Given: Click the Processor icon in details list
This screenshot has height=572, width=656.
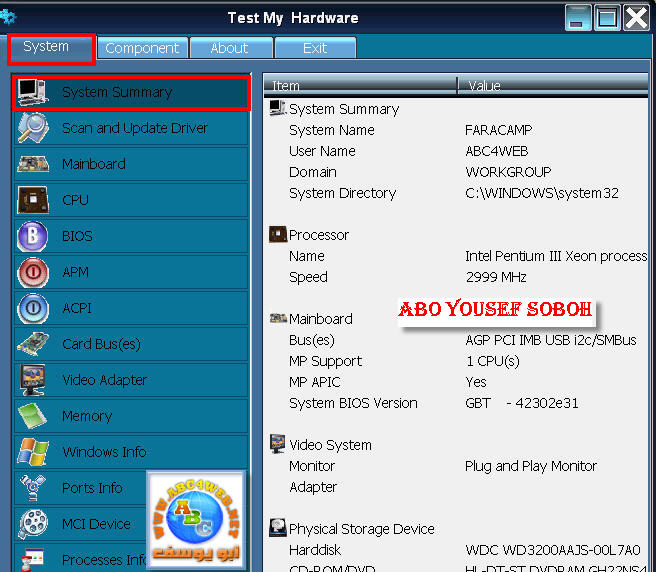Looking at the screenshot, I should pos(277,234).
